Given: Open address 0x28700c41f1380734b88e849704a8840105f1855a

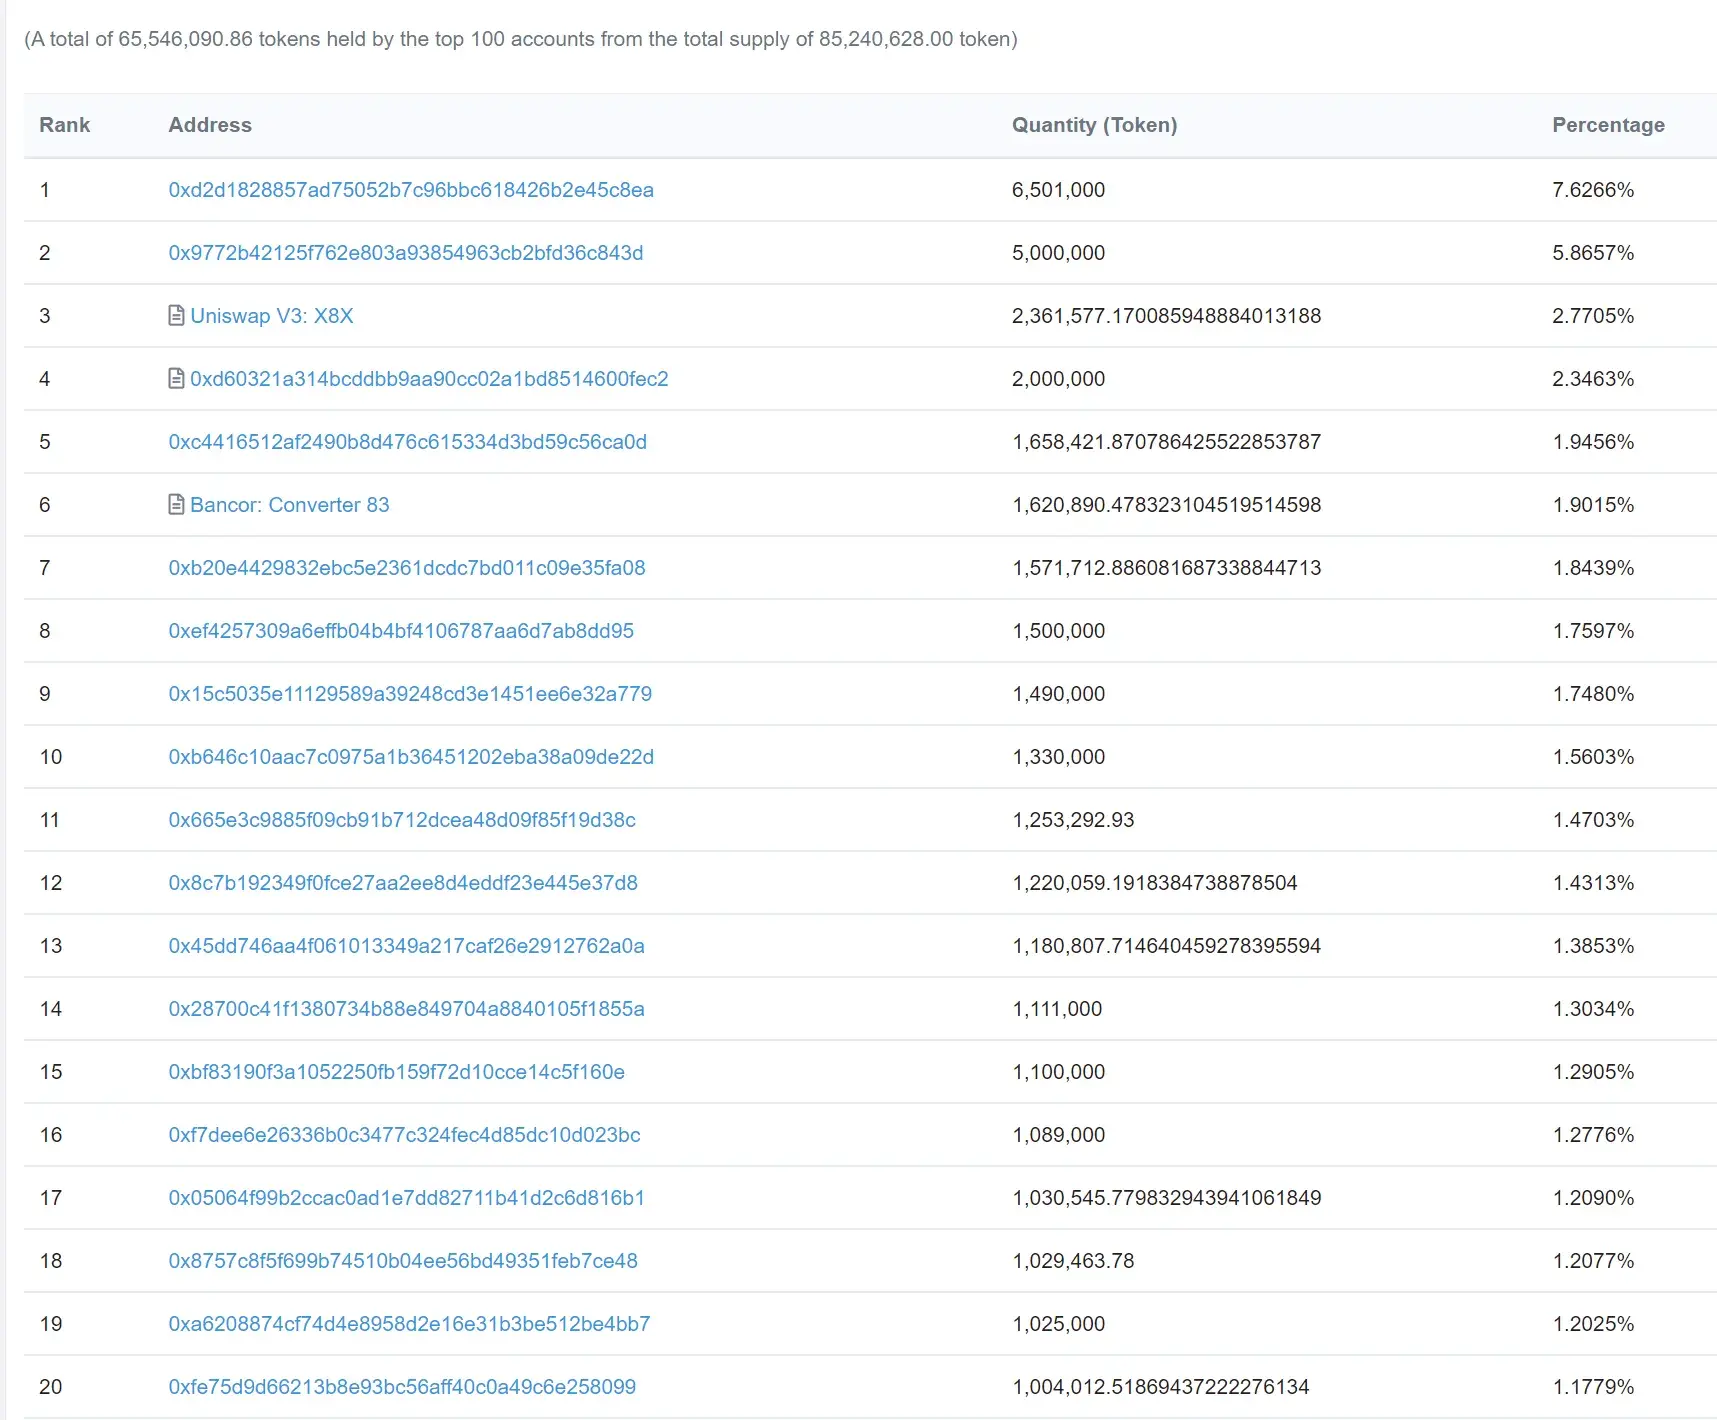Looking at the screenshot, I should pos(407,1009).
